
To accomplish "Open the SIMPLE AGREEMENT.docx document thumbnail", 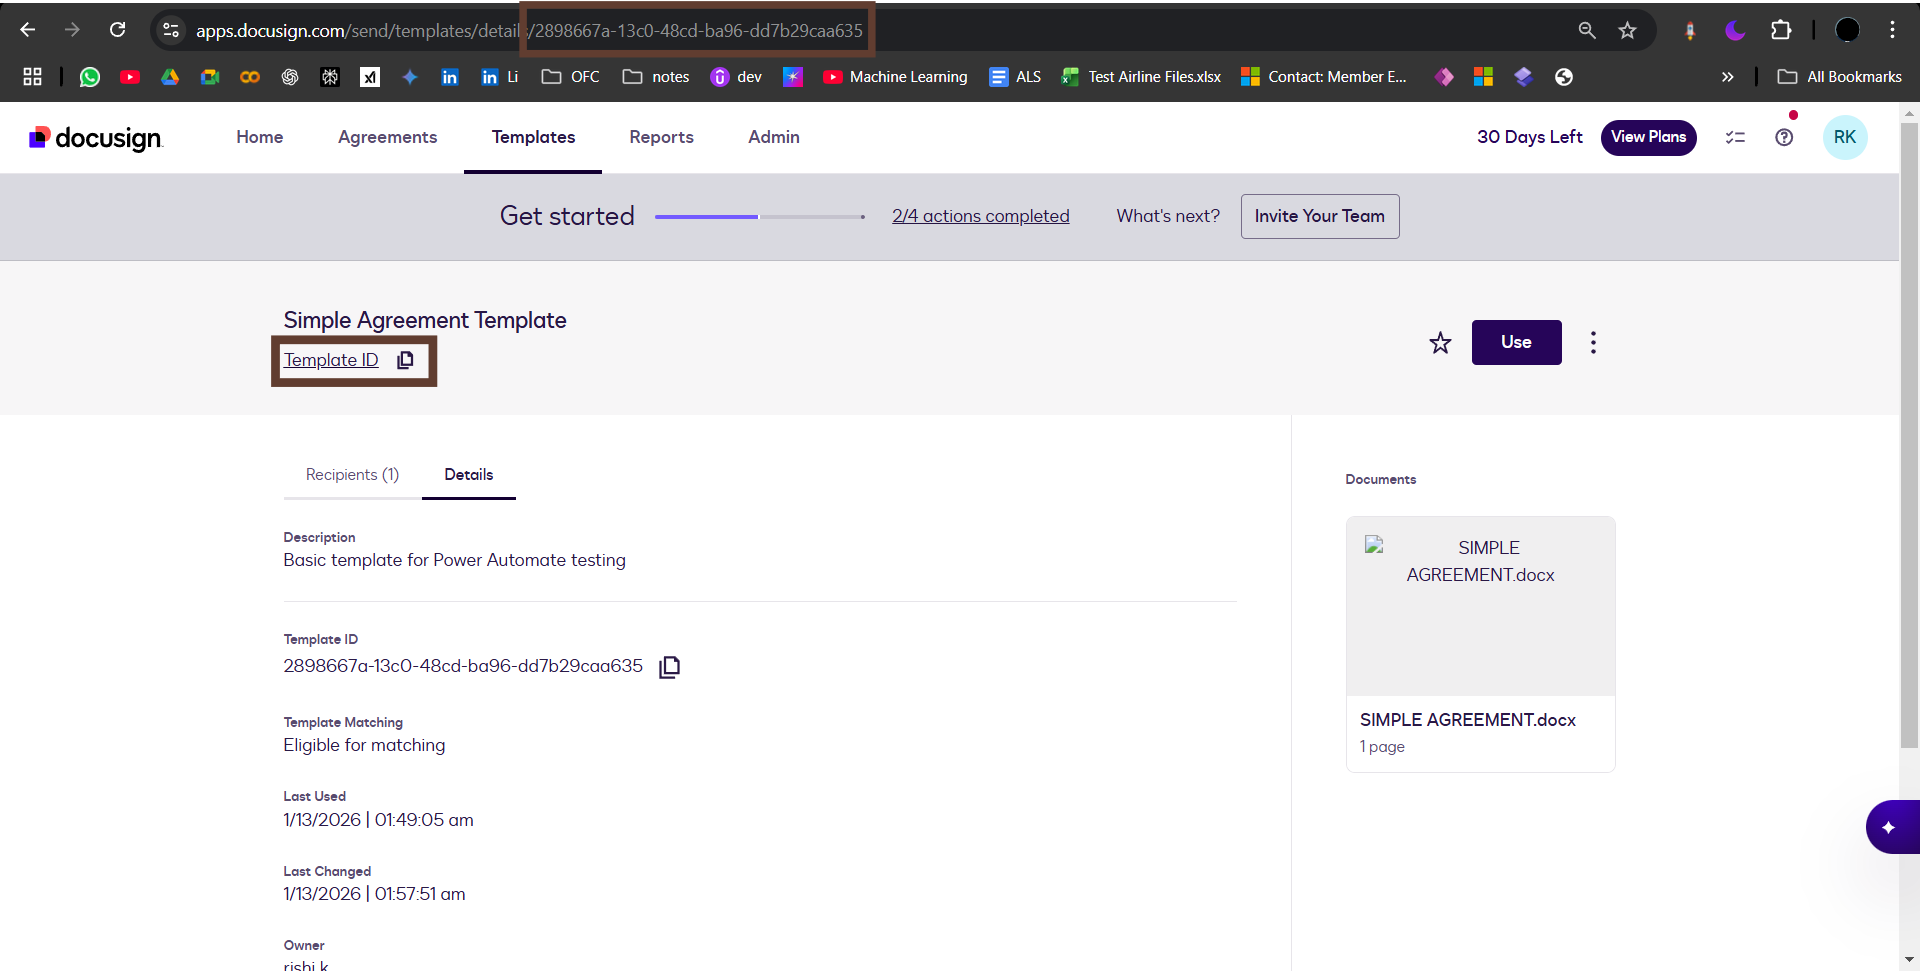I will click(x=1480, y=606).
